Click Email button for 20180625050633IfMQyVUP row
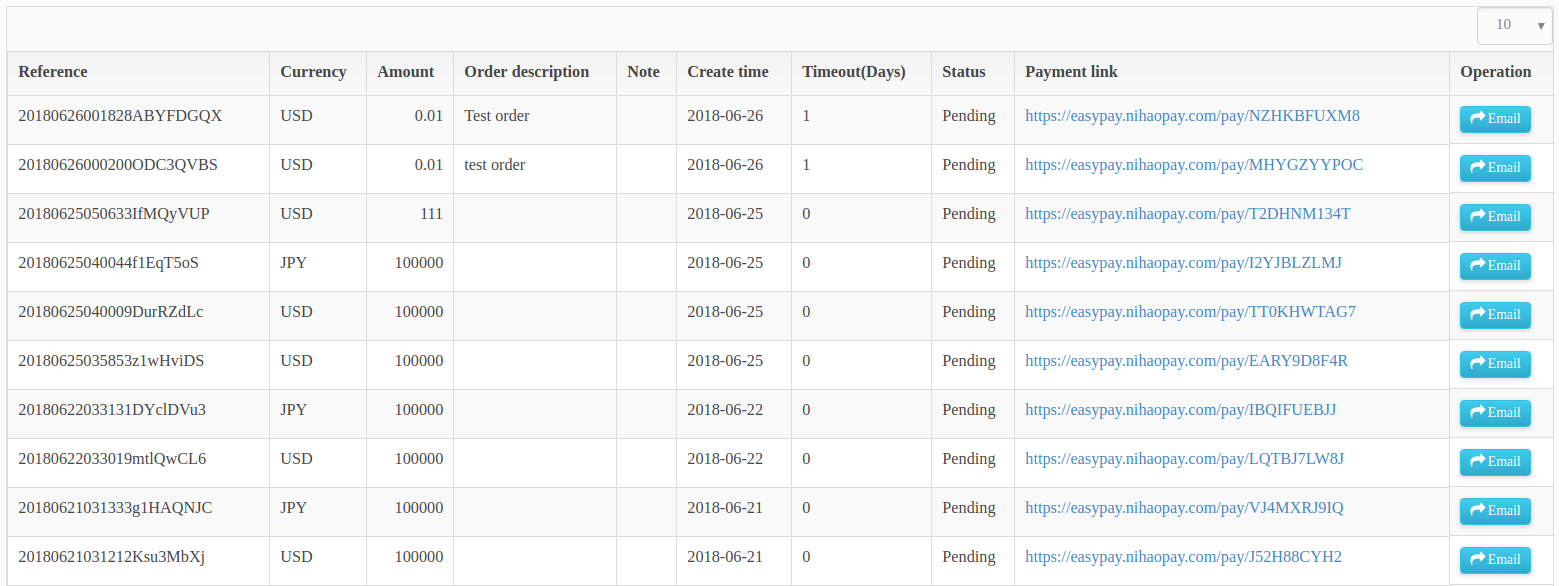Image resolution: width=1559 pixels, height=586 pixels. click(x=1495, y=217)
